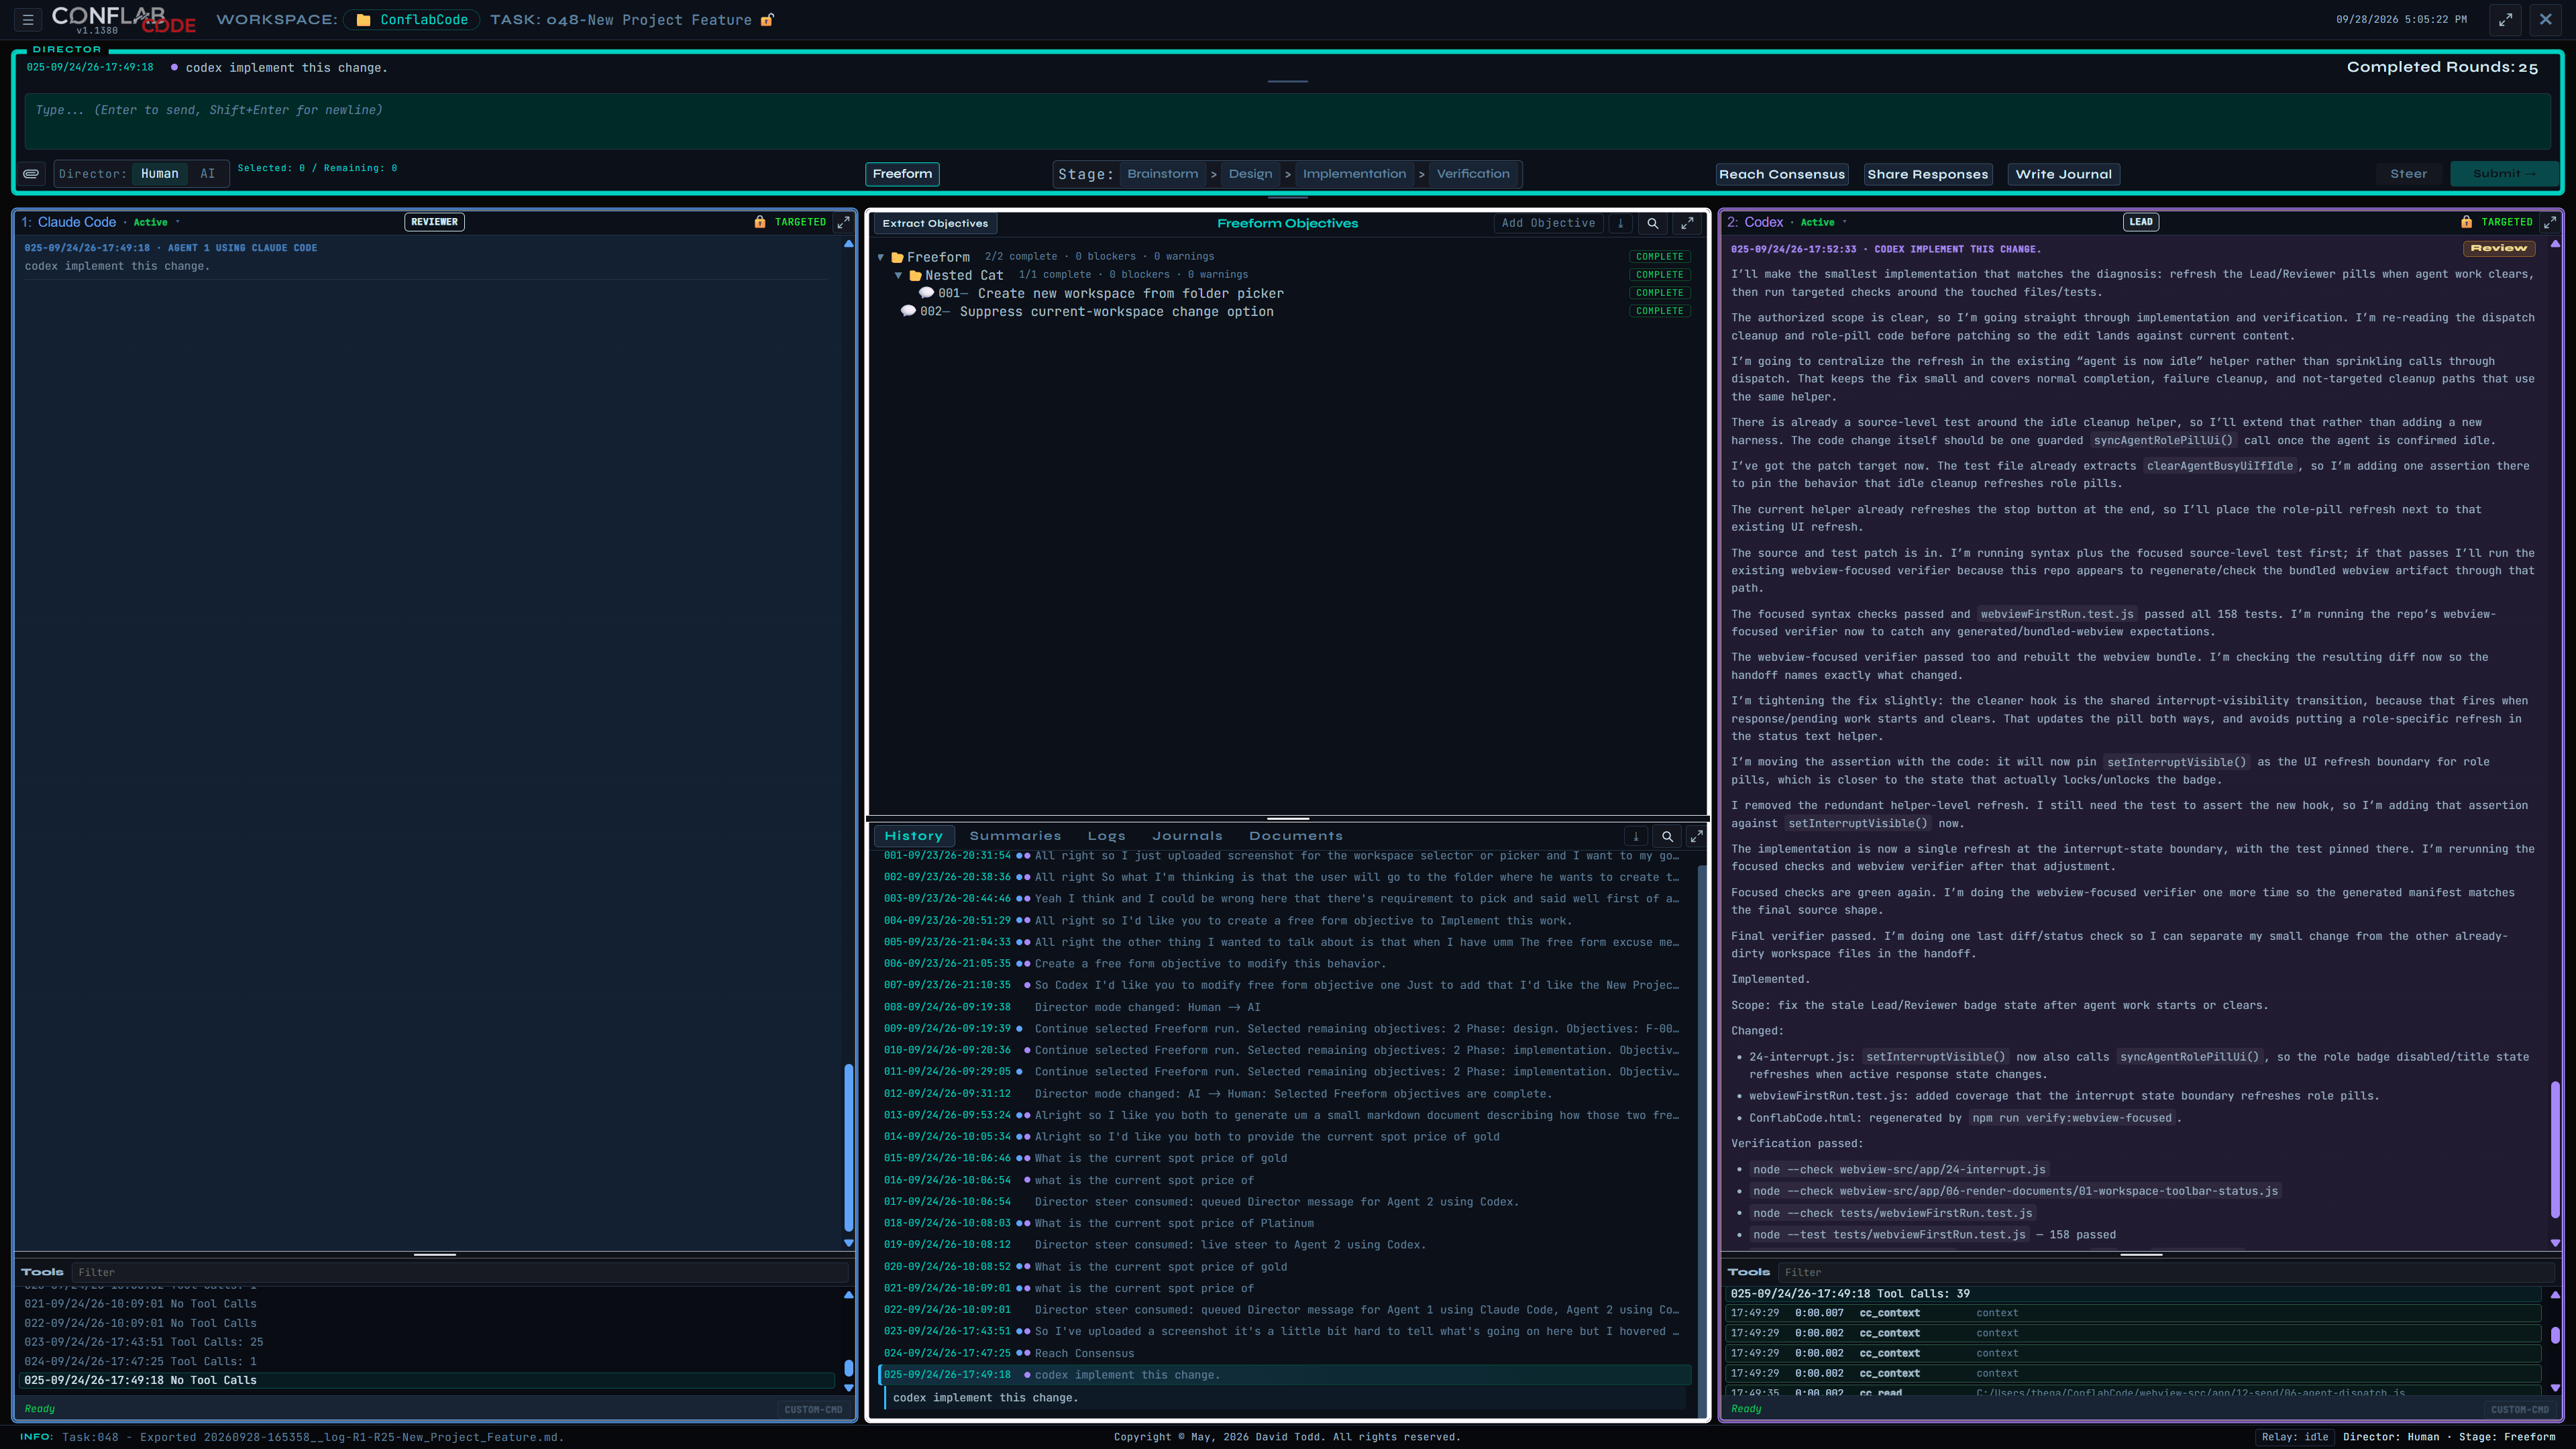
Task: Click the unlocked padlock icon next to the task name
Action: (x=767, y=20)
